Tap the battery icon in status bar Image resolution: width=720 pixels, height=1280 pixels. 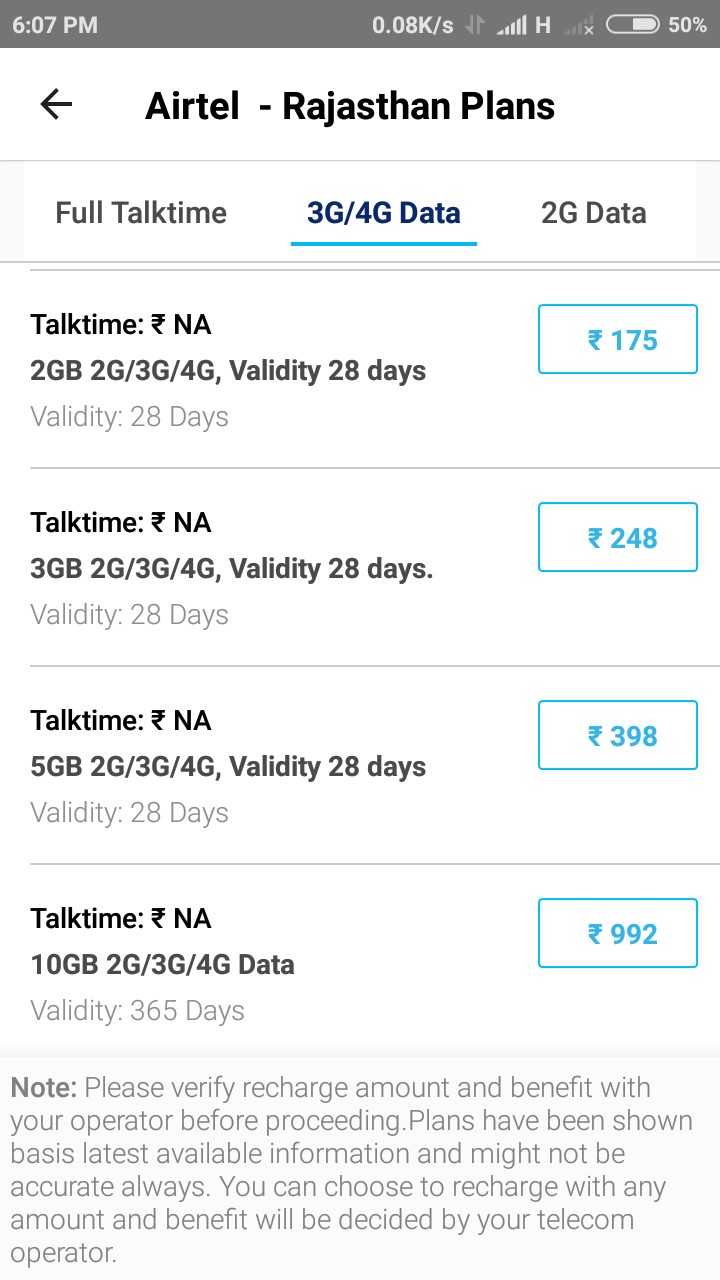633,25
